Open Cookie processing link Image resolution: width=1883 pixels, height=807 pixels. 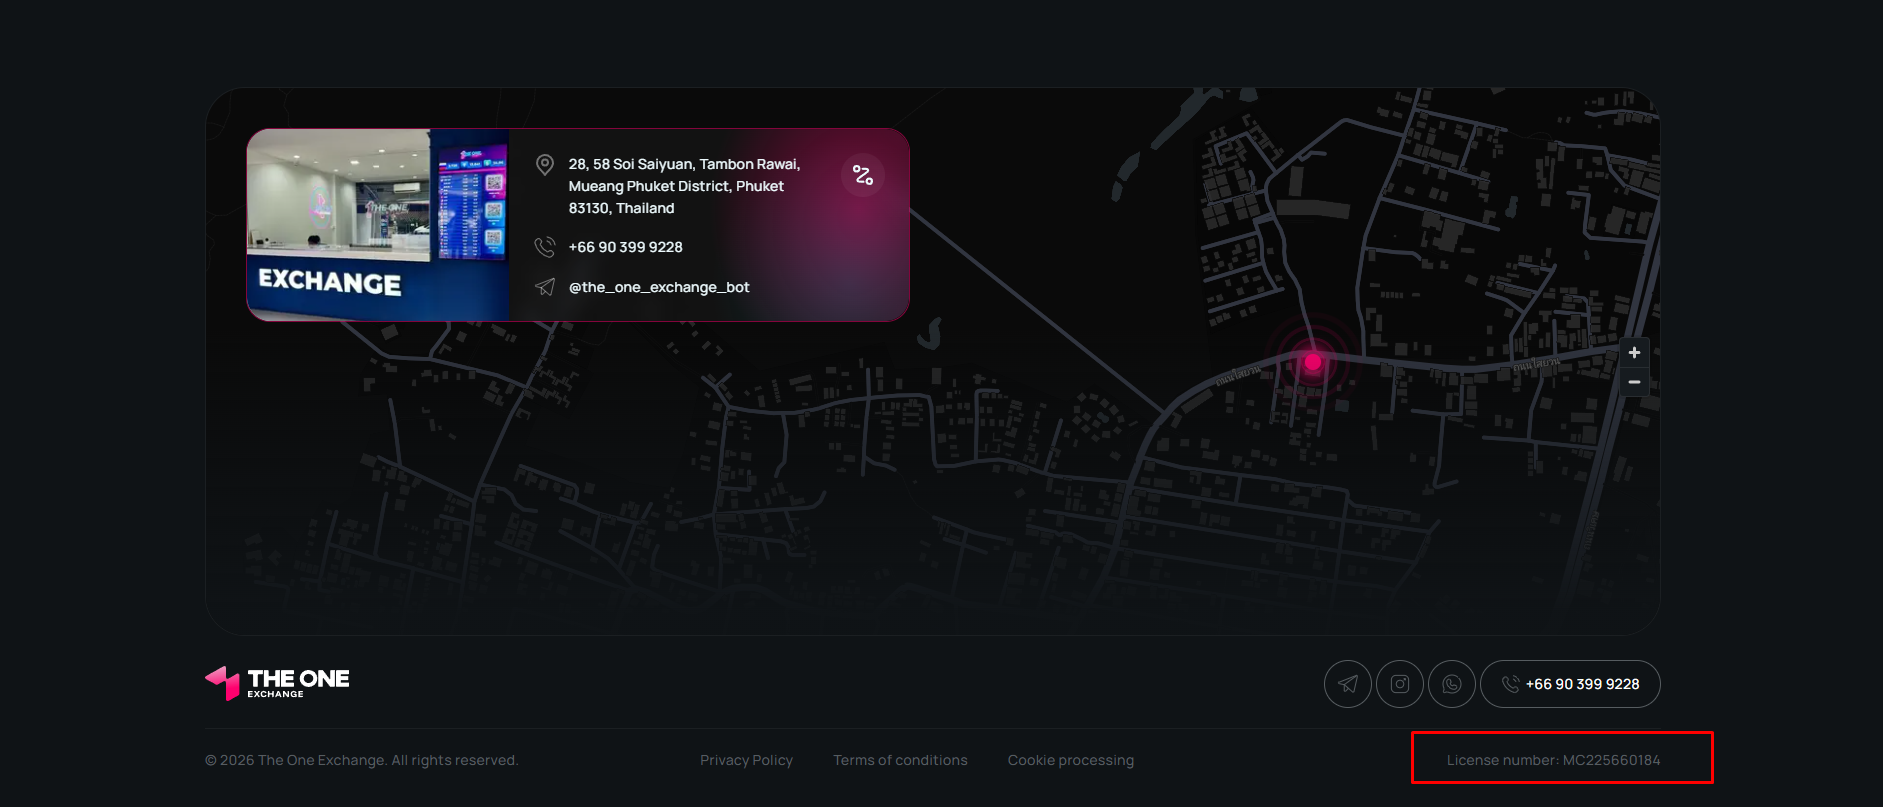click(1071, 760)
